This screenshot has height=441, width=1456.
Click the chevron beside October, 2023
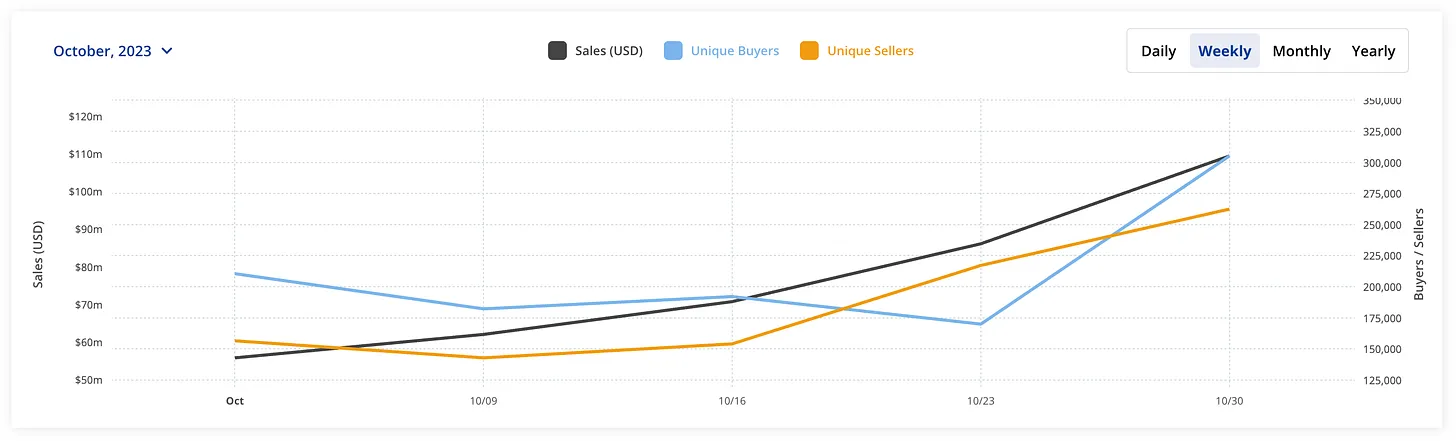167,51
